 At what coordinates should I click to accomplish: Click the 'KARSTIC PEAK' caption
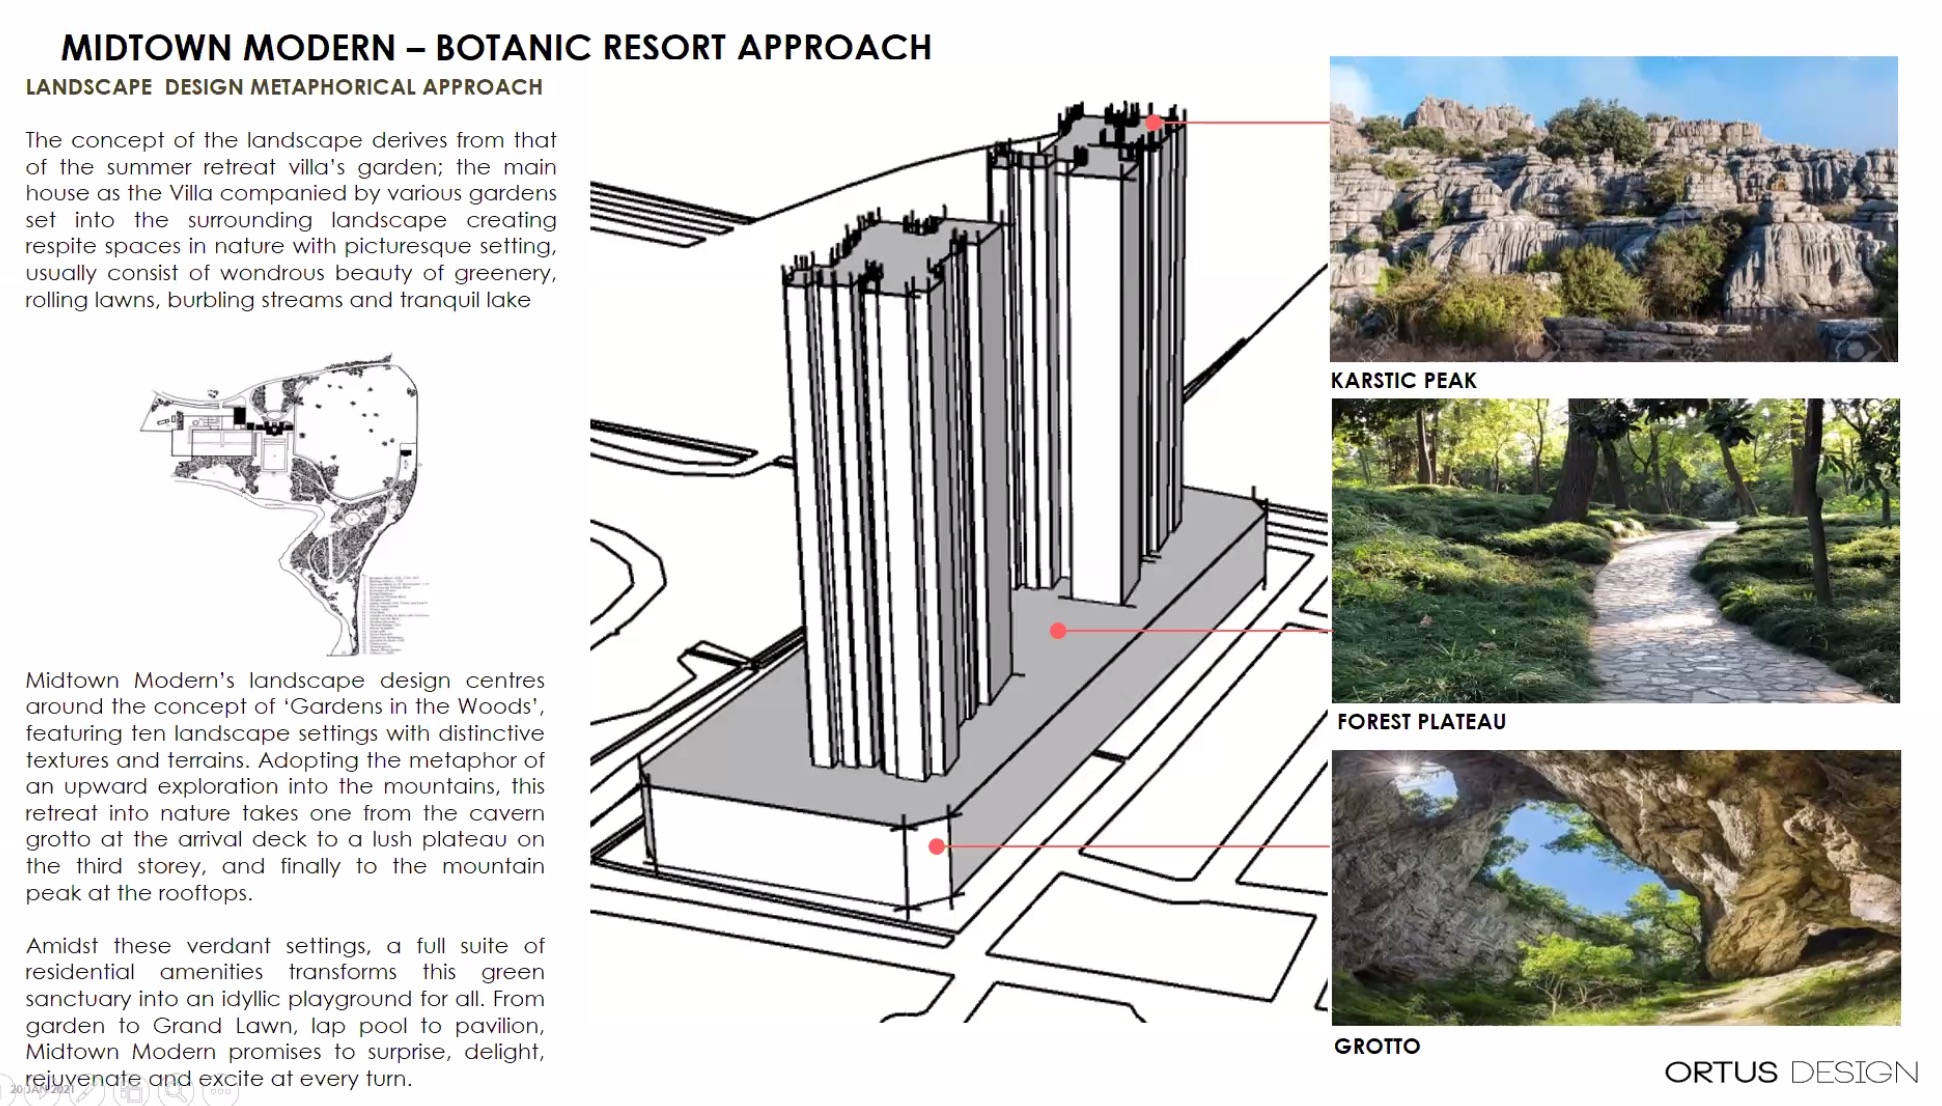pyautogui.click(x=1403, y=380)
